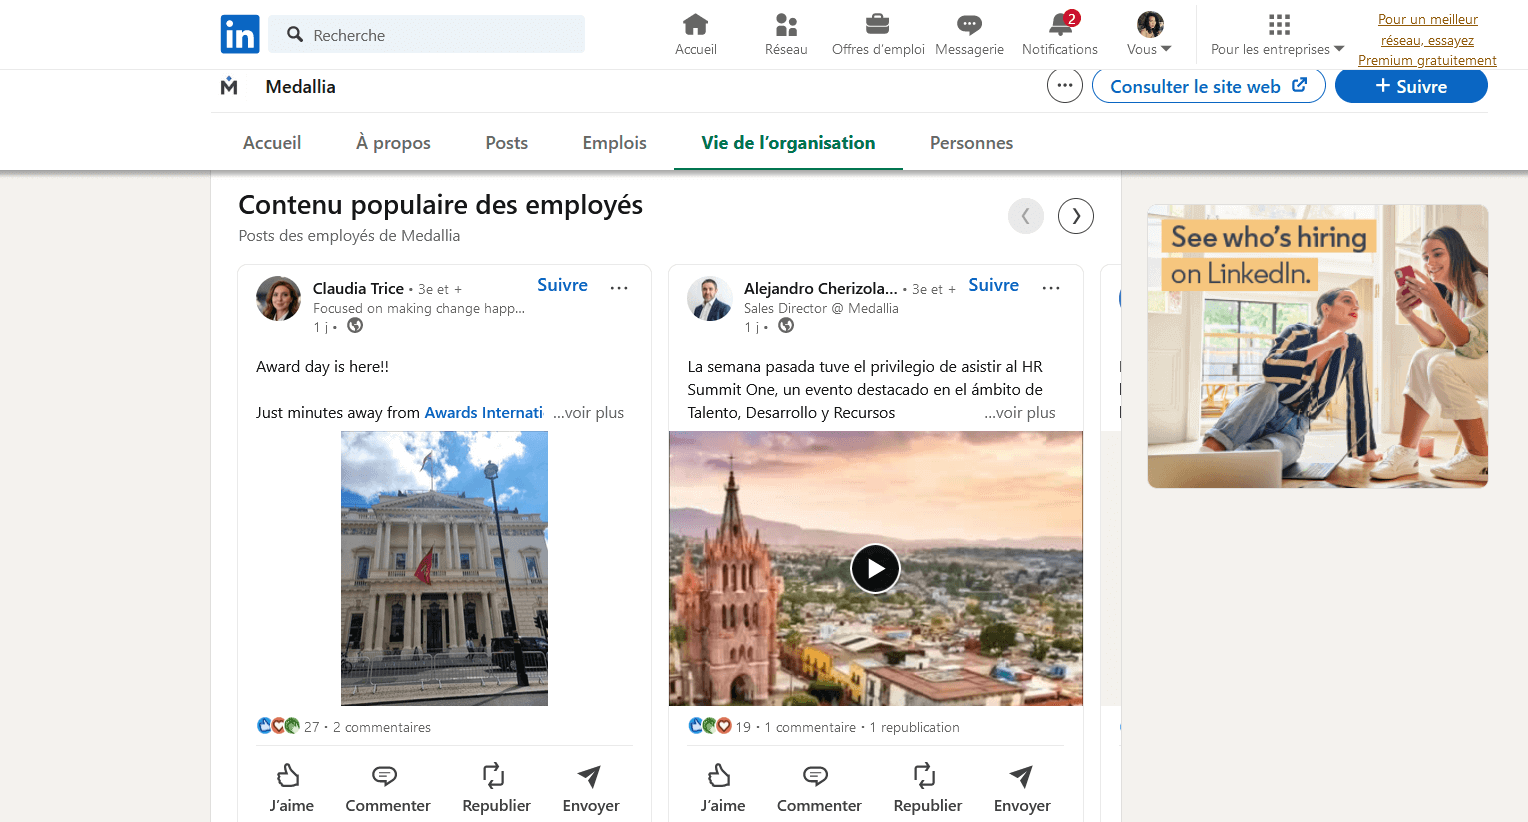
Task: Expand Pour les entreprises grid menu
Action: click(1278, 35)
